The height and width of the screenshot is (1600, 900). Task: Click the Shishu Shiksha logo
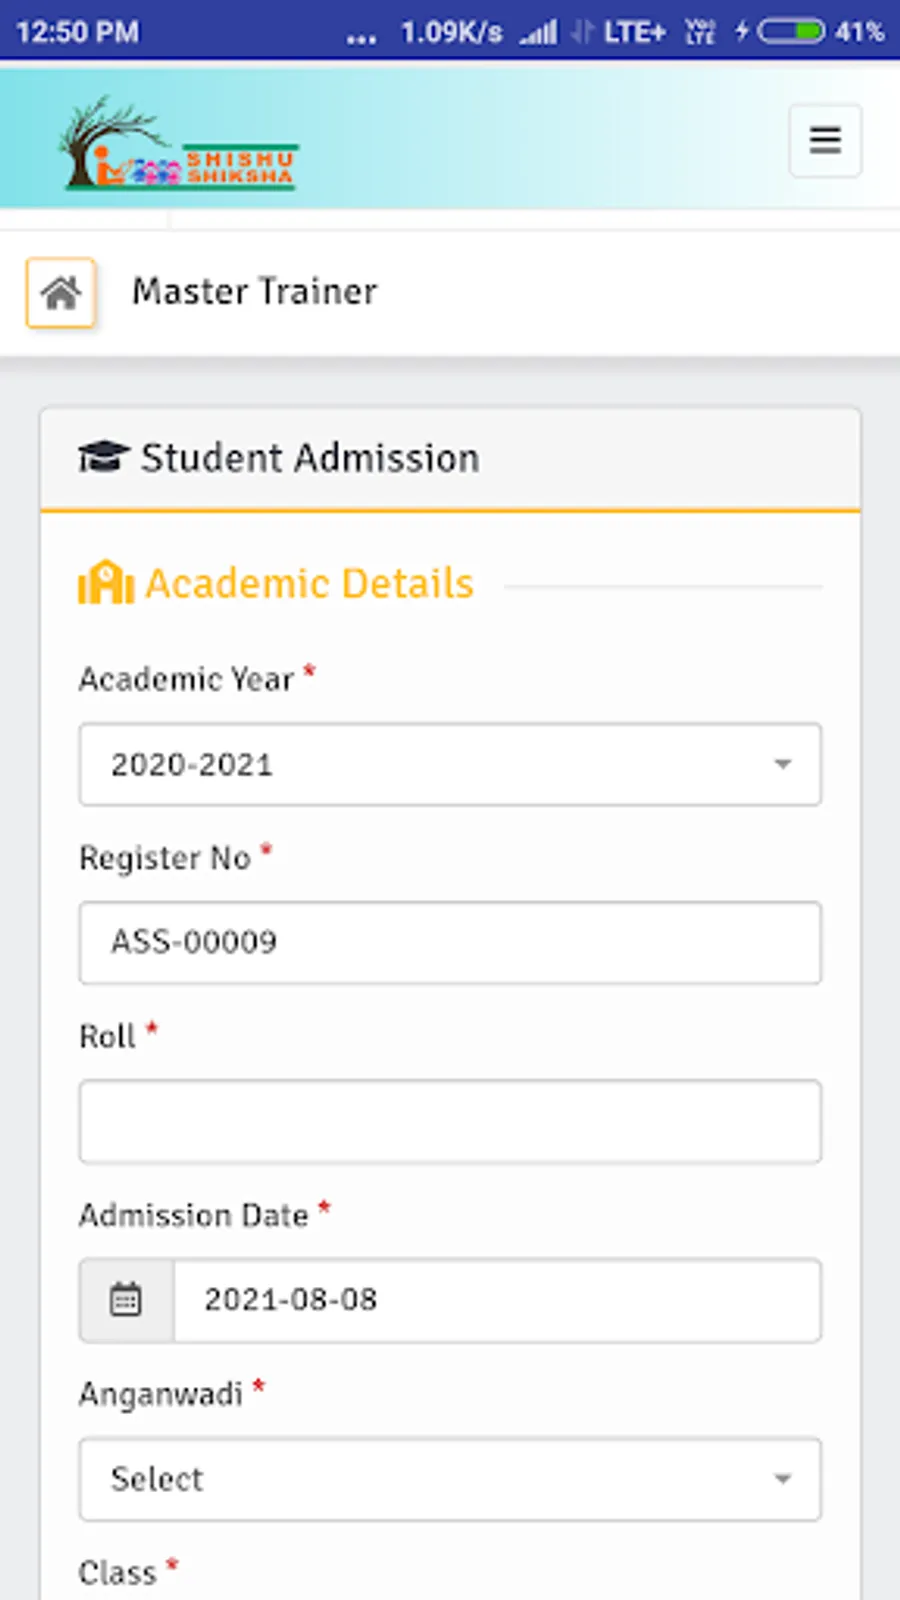180,145
